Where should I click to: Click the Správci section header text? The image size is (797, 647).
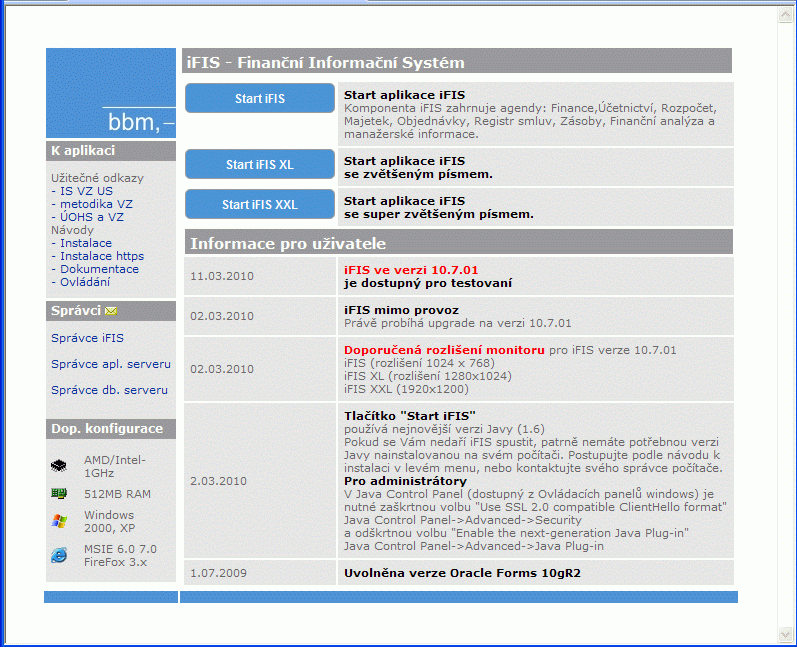76,311
